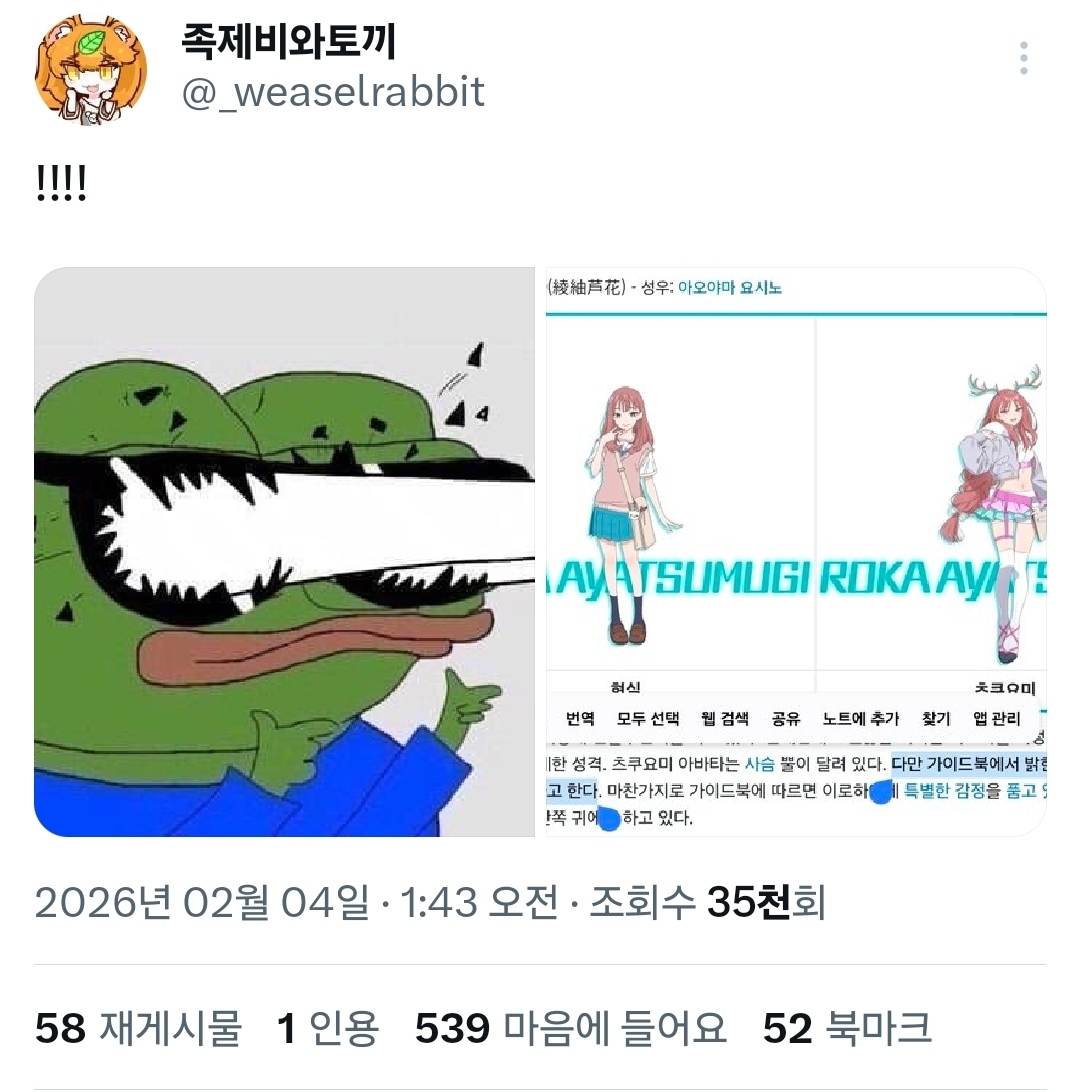
Task: View the 1 인용 quotes list
Action: click(x=327, y=1028)
